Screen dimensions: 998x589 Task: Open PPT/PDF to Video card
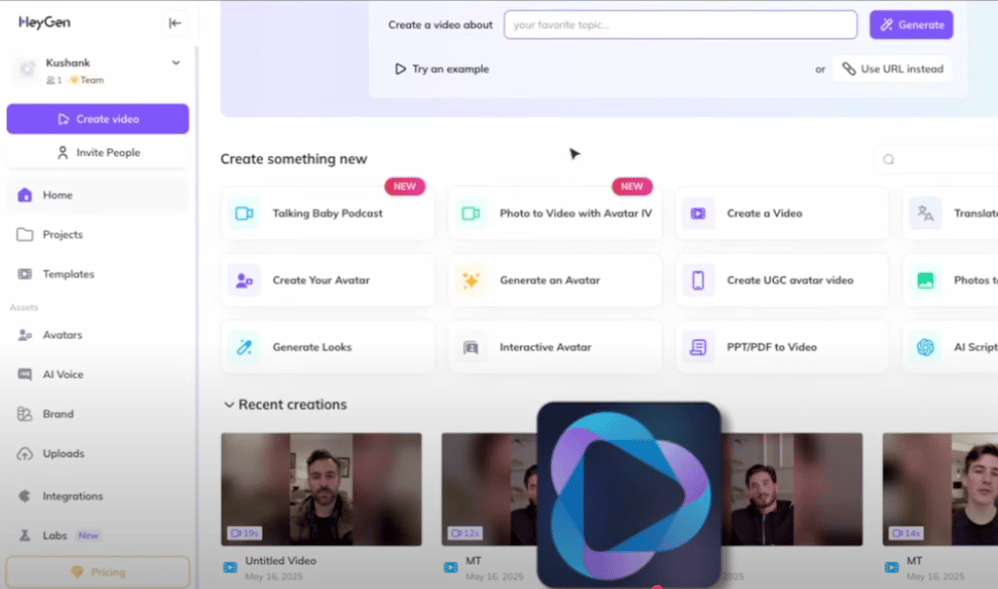click(782, 347)
